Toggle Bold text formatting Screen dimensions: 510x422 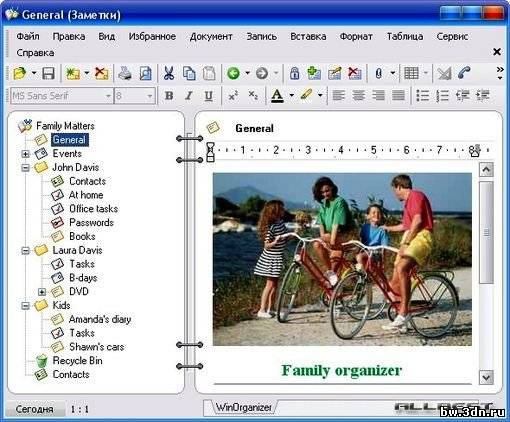[169, 96]
